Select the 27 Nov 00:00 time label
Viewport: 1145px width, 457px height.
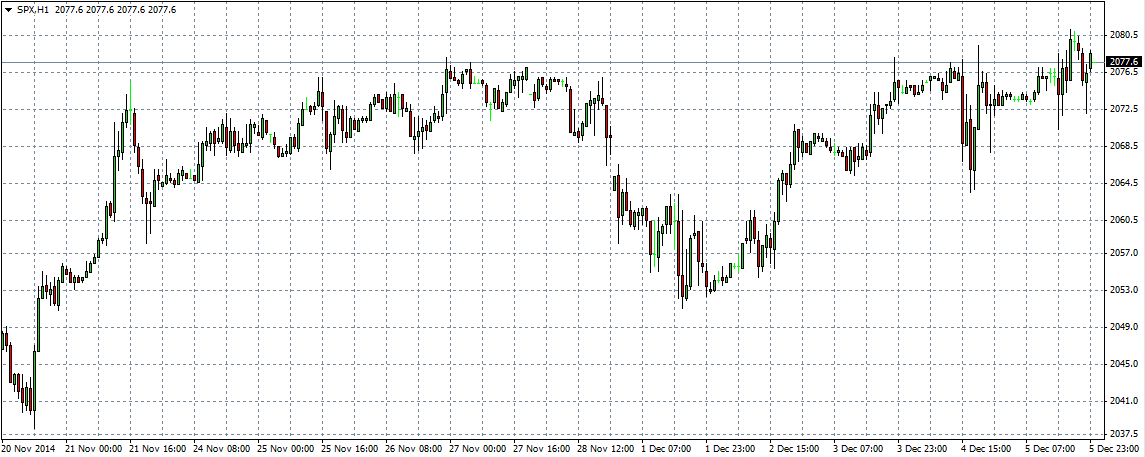[476, 449]
